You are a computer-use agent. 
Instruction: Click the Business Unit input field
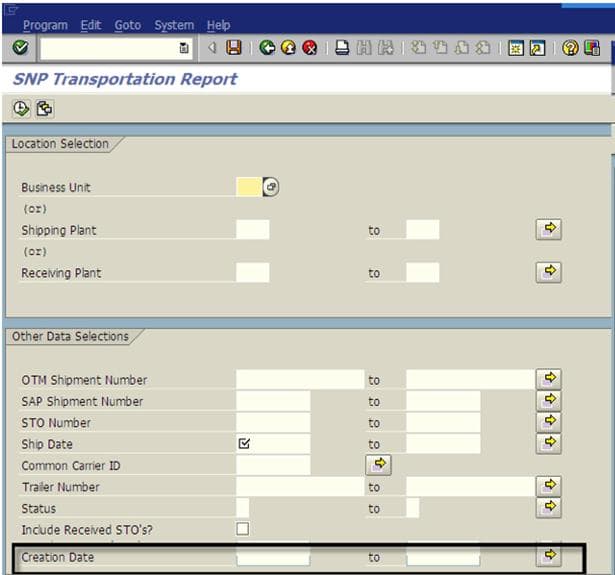pyautogui.click(x=249, y=187)
